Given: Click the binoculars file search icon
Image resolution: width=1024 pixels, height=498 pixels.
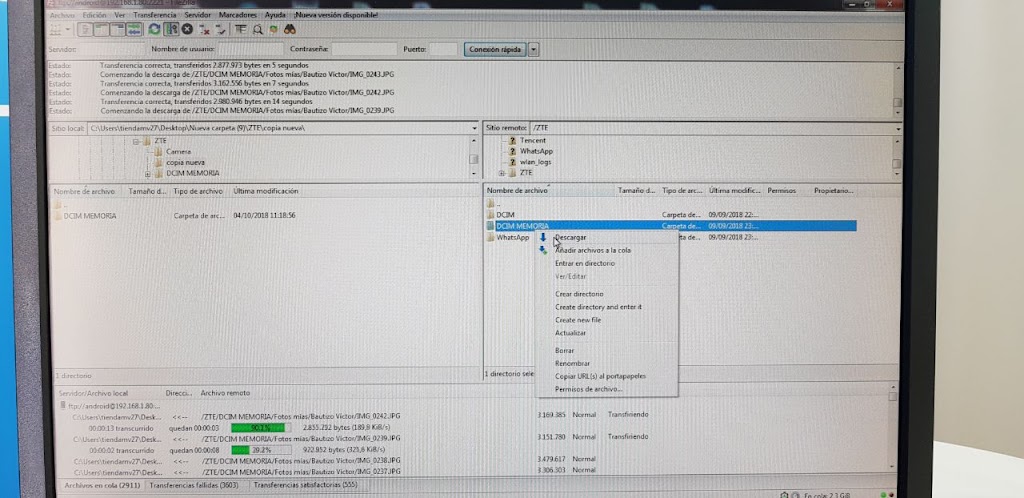Looking at the screenshot, I should click(289, 30).
